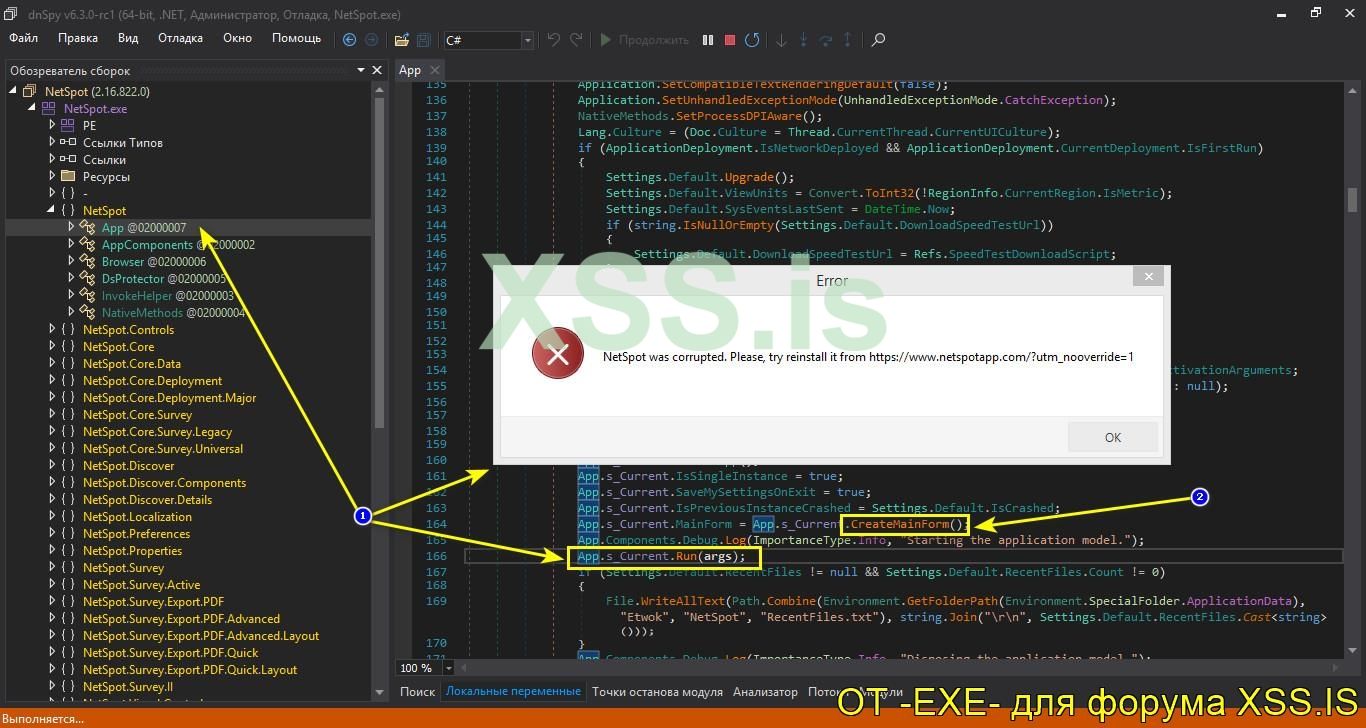Open search with the magnifier icon
Image resolution: width=1366 pixels, height=728 pixels.
(x=878, y=40)
